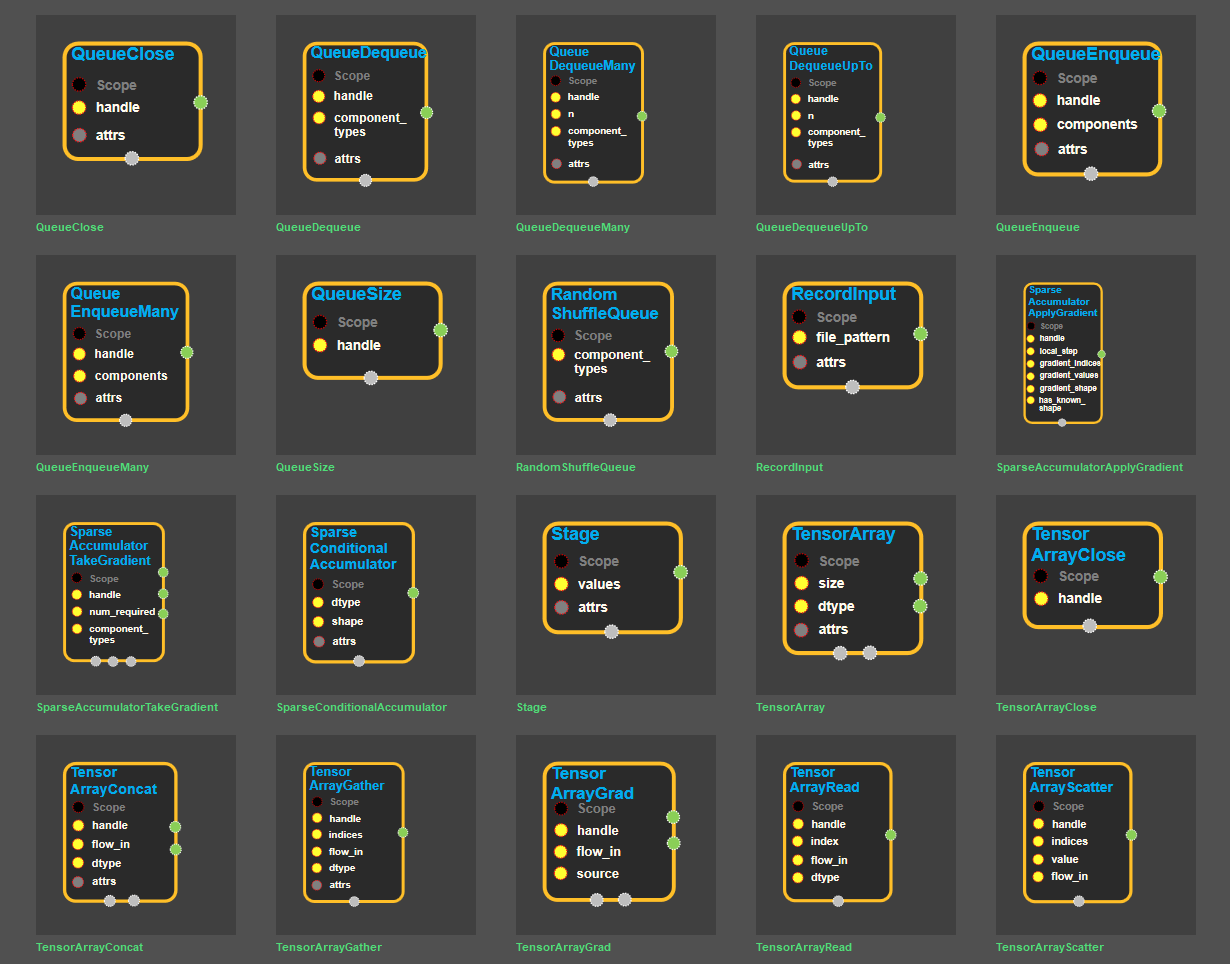Screen dimensions: 1230x964
Task: Click the handle input pin on QueueClose node
Action: pos(80,107)
